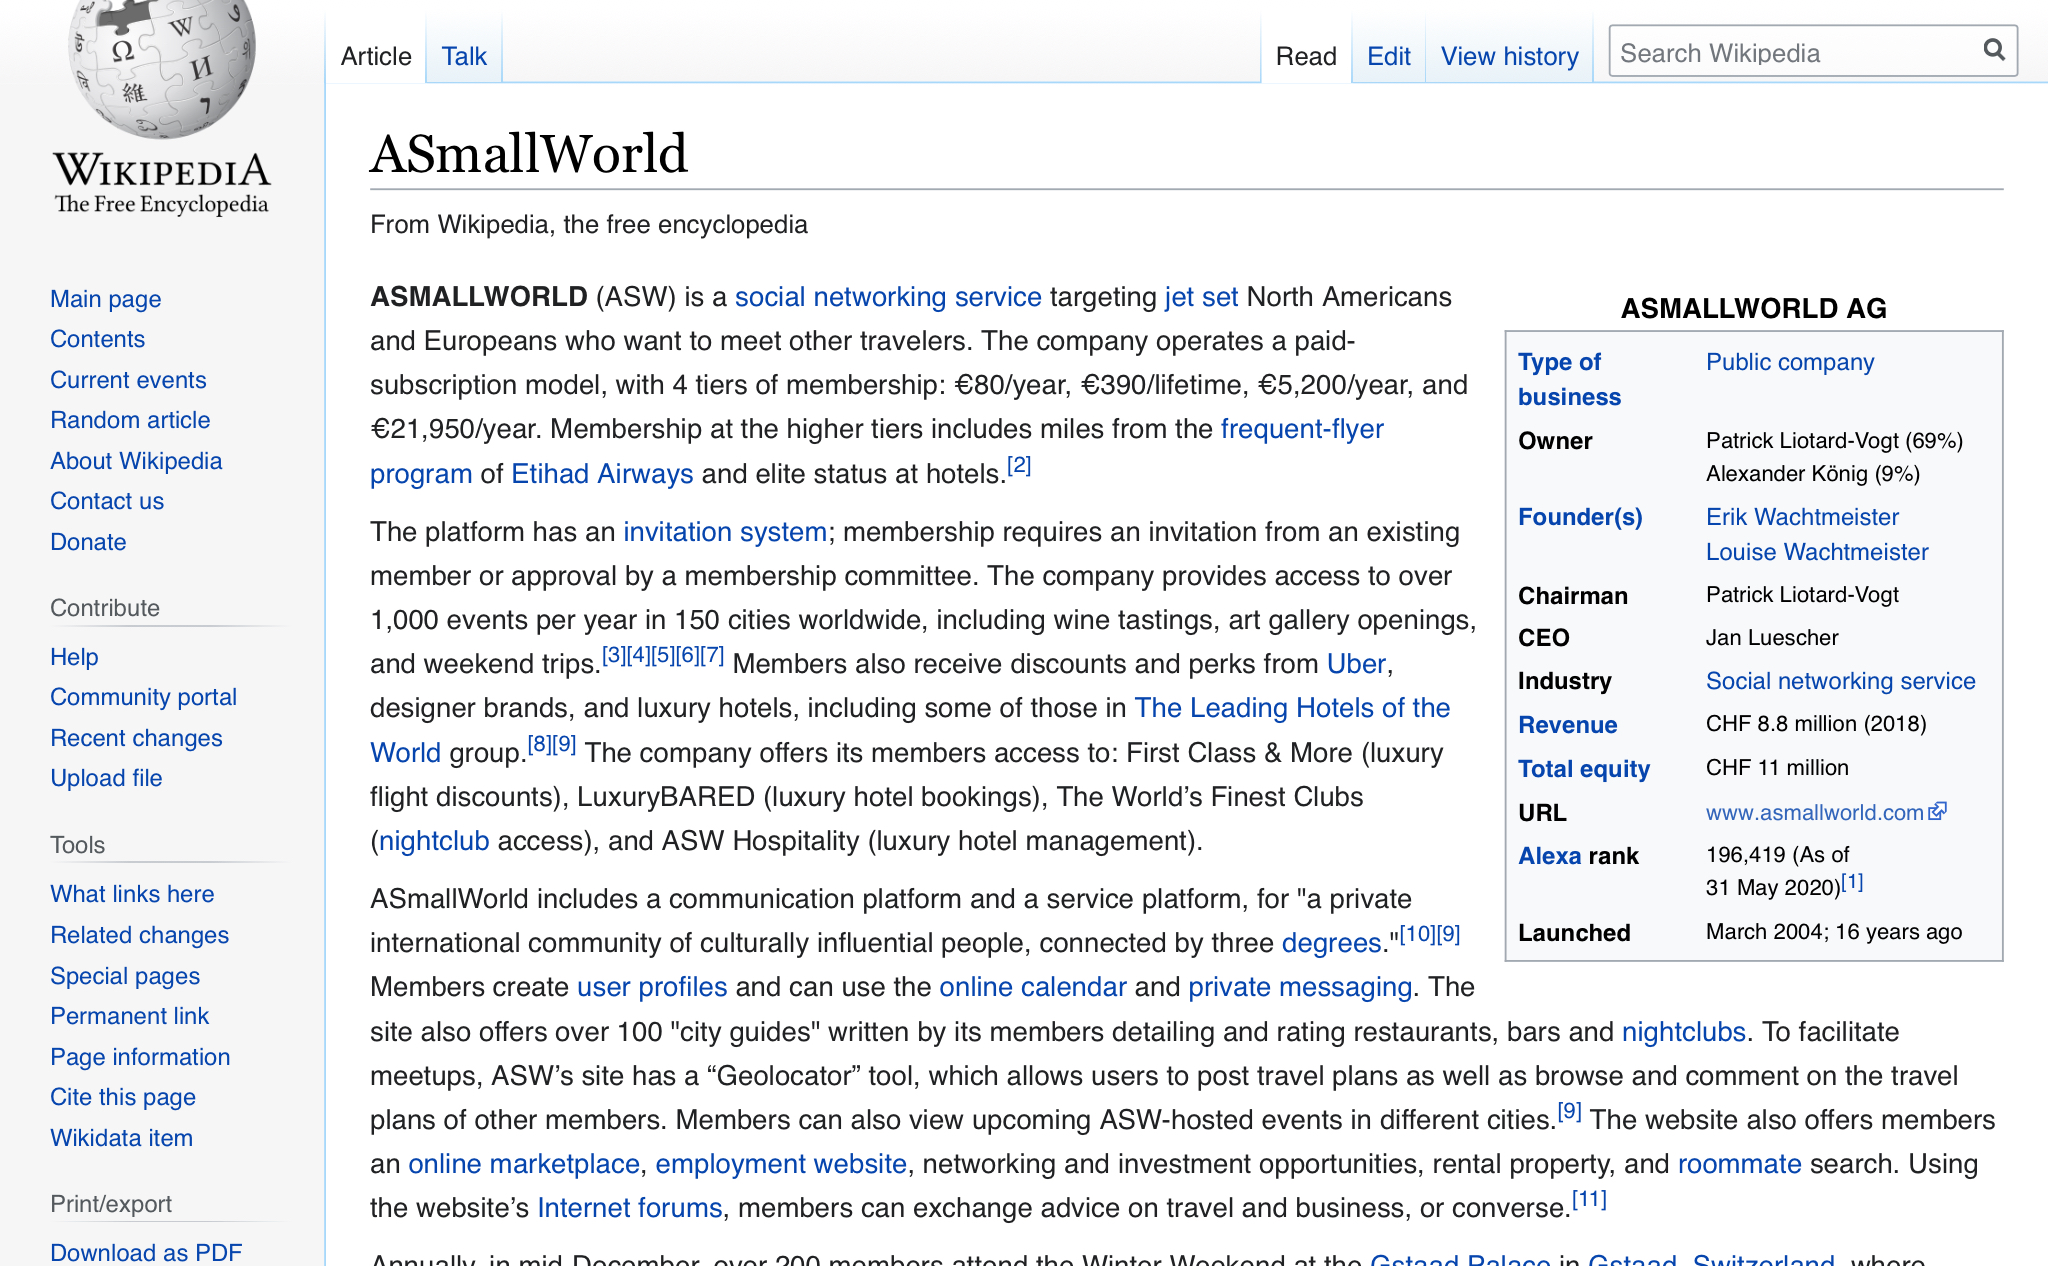Open the View history tab
2048x1266 pixels.
point(1509,56)
